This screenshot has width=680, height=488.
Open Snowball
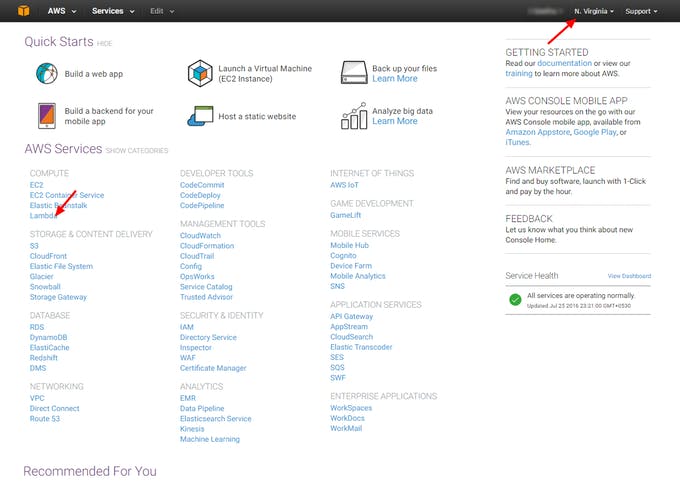click(45, 287)
